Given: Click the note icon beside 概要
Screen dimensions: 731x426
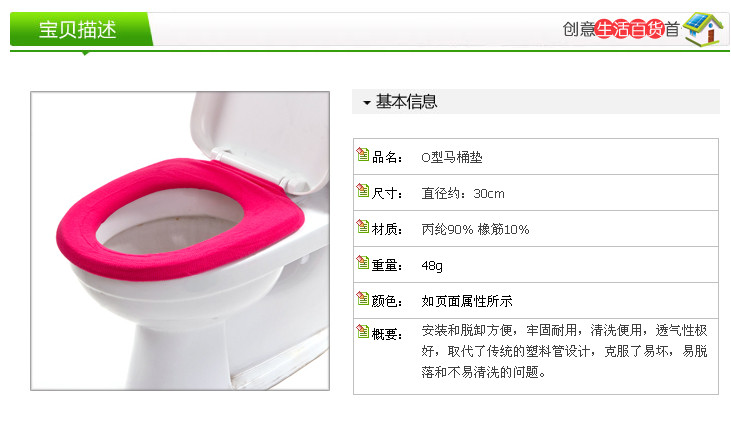Looking at the screenshot, I should pos(363,331).
